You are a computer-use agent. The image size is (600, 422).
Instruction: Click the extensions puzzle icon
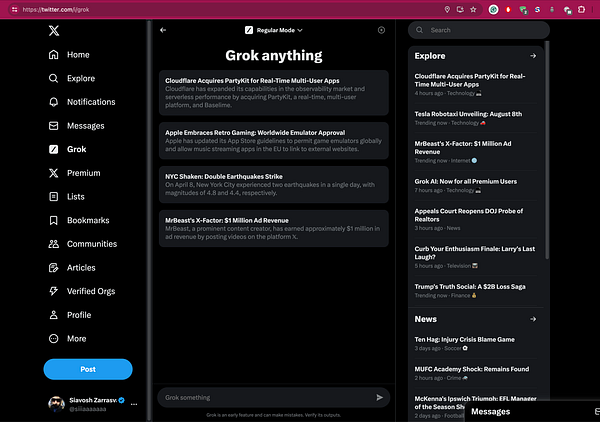pos(581,10)
